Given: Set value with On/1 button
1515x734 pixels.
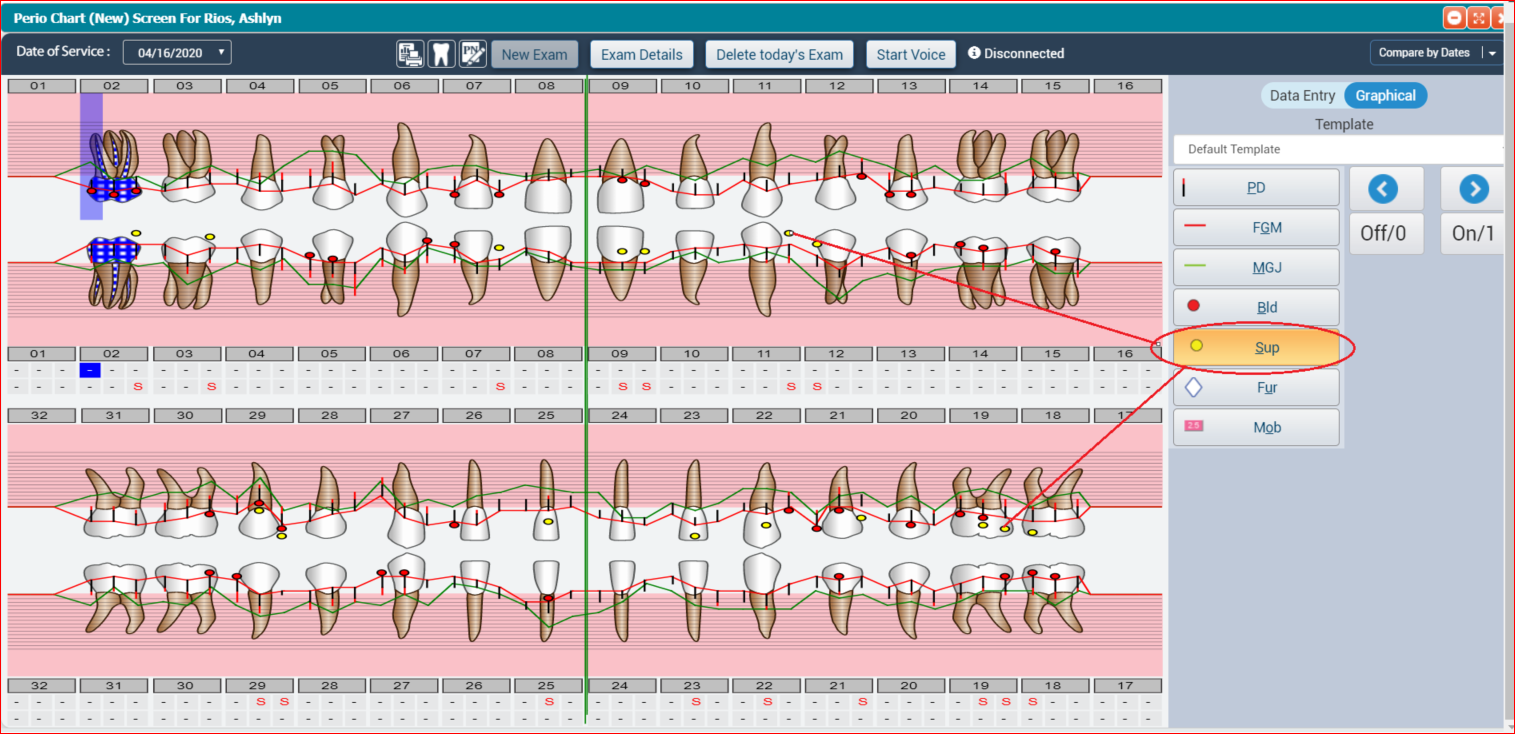Looking at the screenshot, I should tap(1473, 233).
